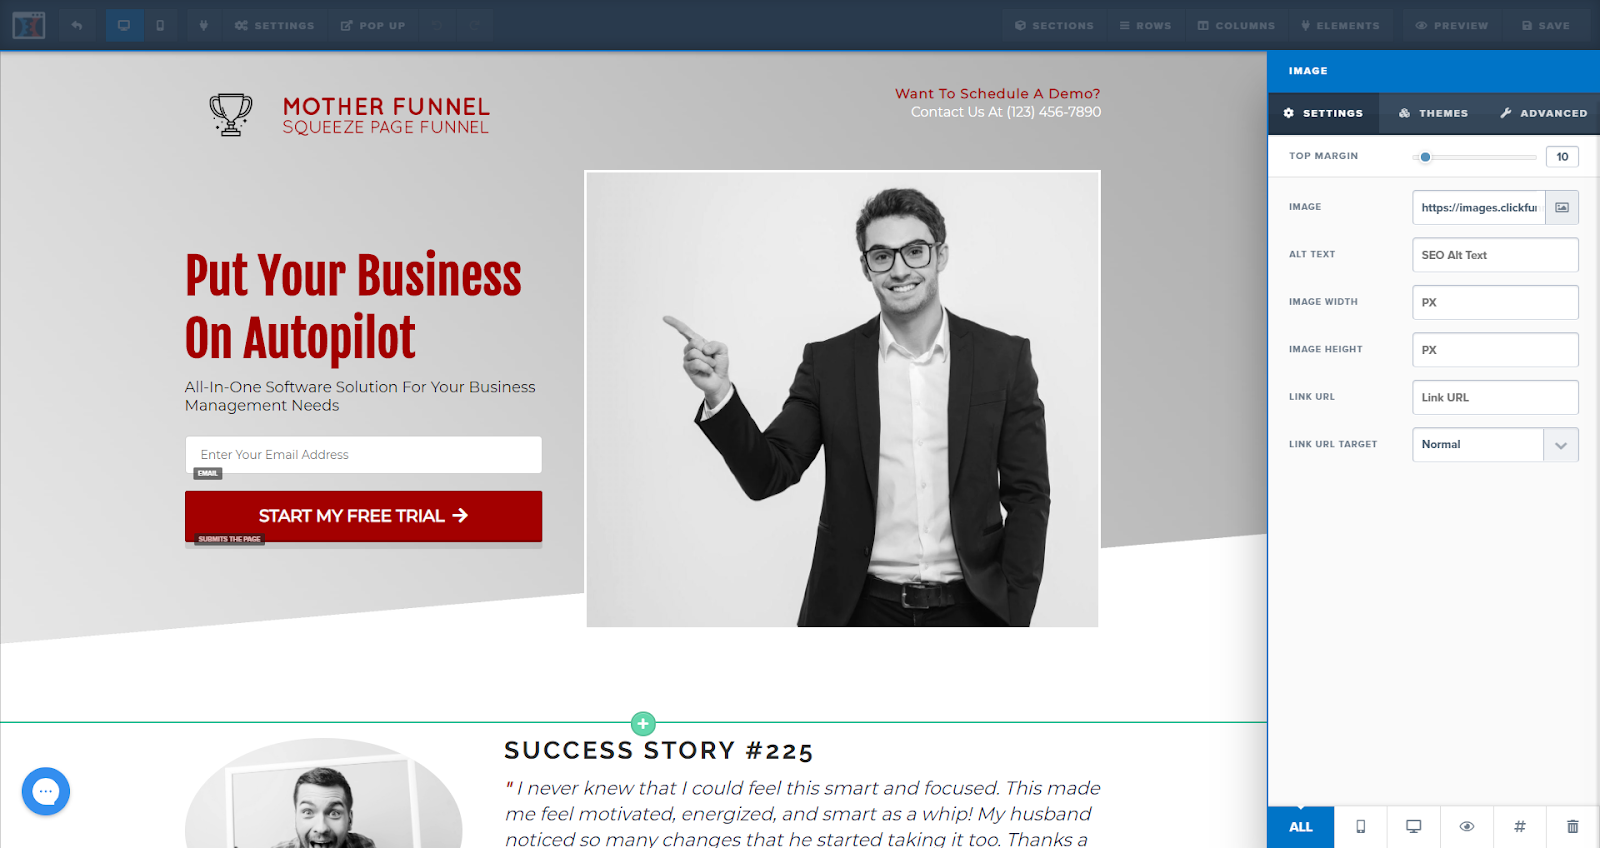The width and height of the screenshot is (1600, 848).
Task: Switch to mobile view icon in top toolbar
Action: [x=160, y=25]
